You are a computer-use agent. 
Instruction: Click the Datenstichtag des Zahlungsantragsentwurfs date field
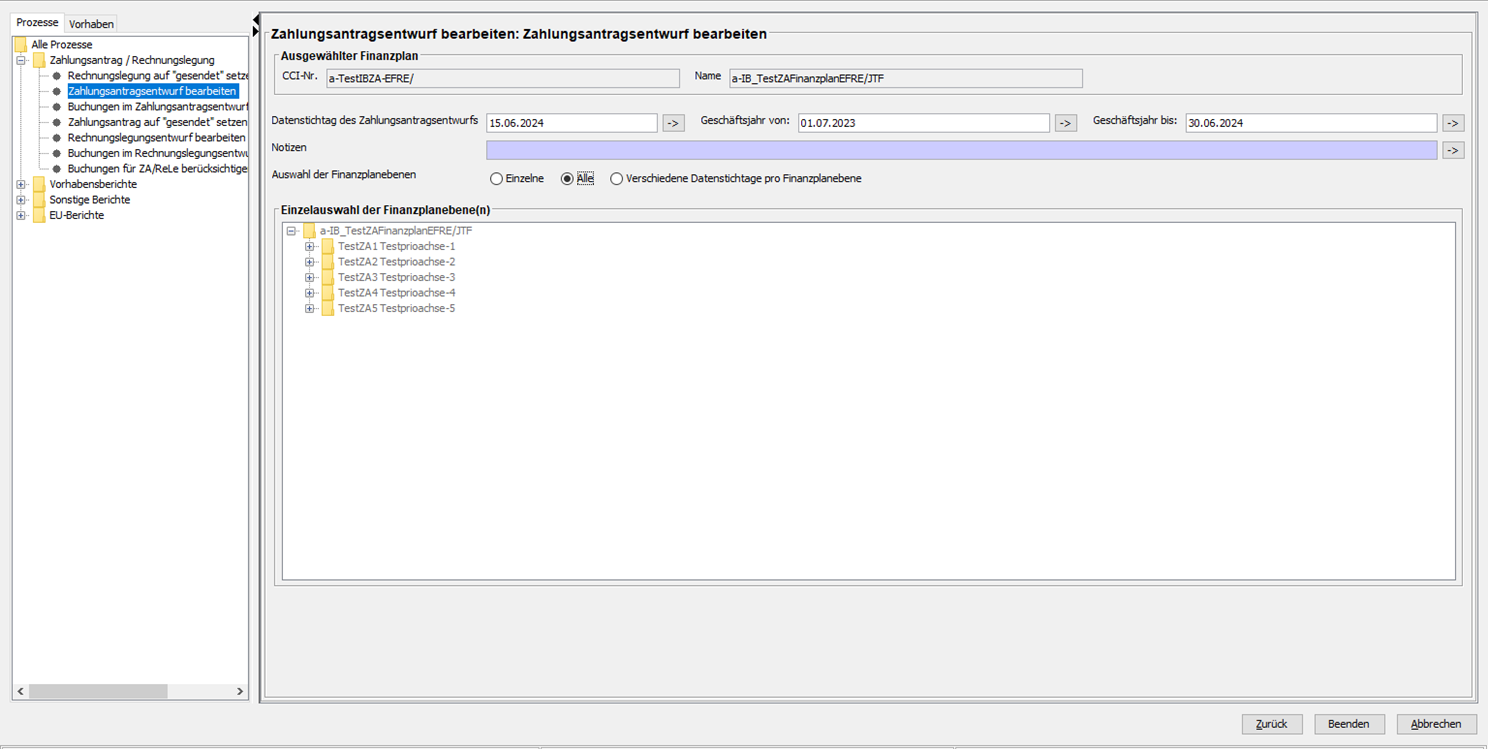pyautogui.click(x=572, y=123)
